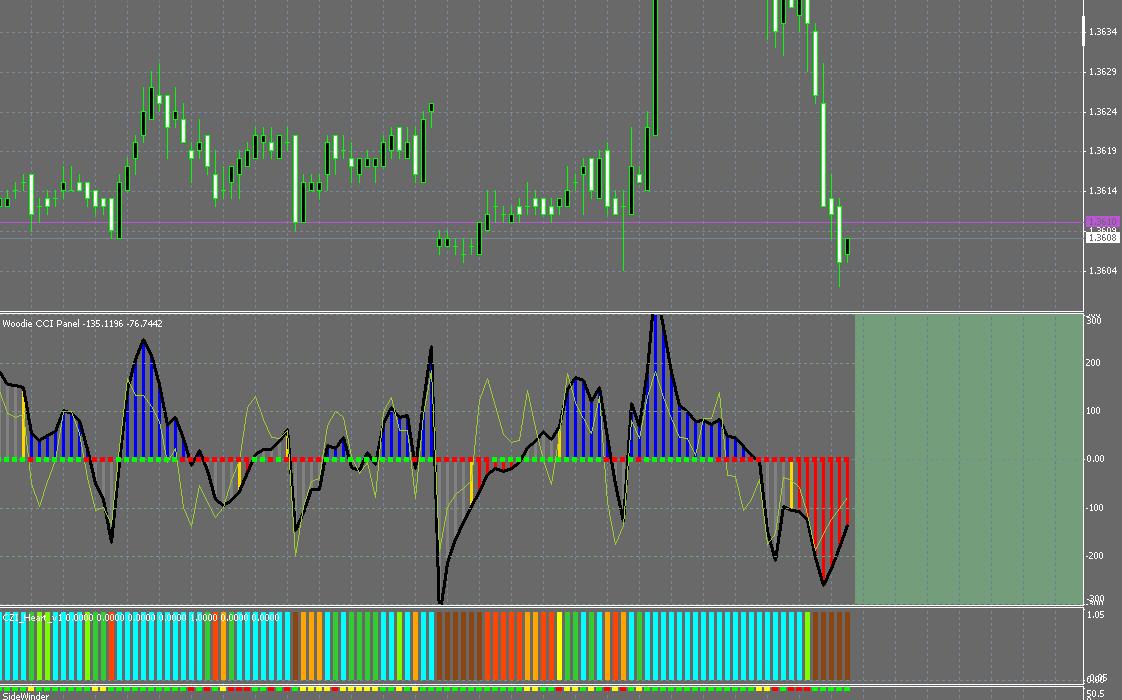Click the 0.00 level on CCI scale
Viewport: 1122px width, 700px height.
[x=1095, y=459]
